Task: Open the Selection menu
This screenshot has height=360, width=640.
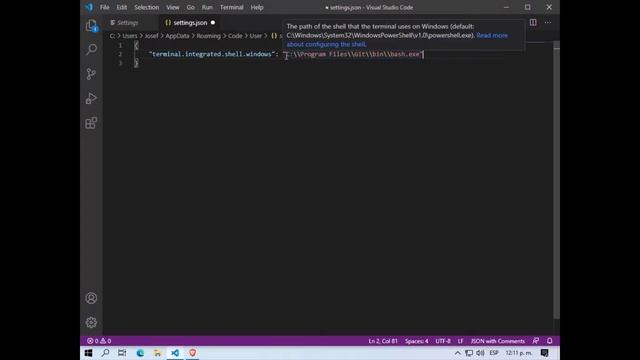Action: pyautogui.click(x=147, y=7)
